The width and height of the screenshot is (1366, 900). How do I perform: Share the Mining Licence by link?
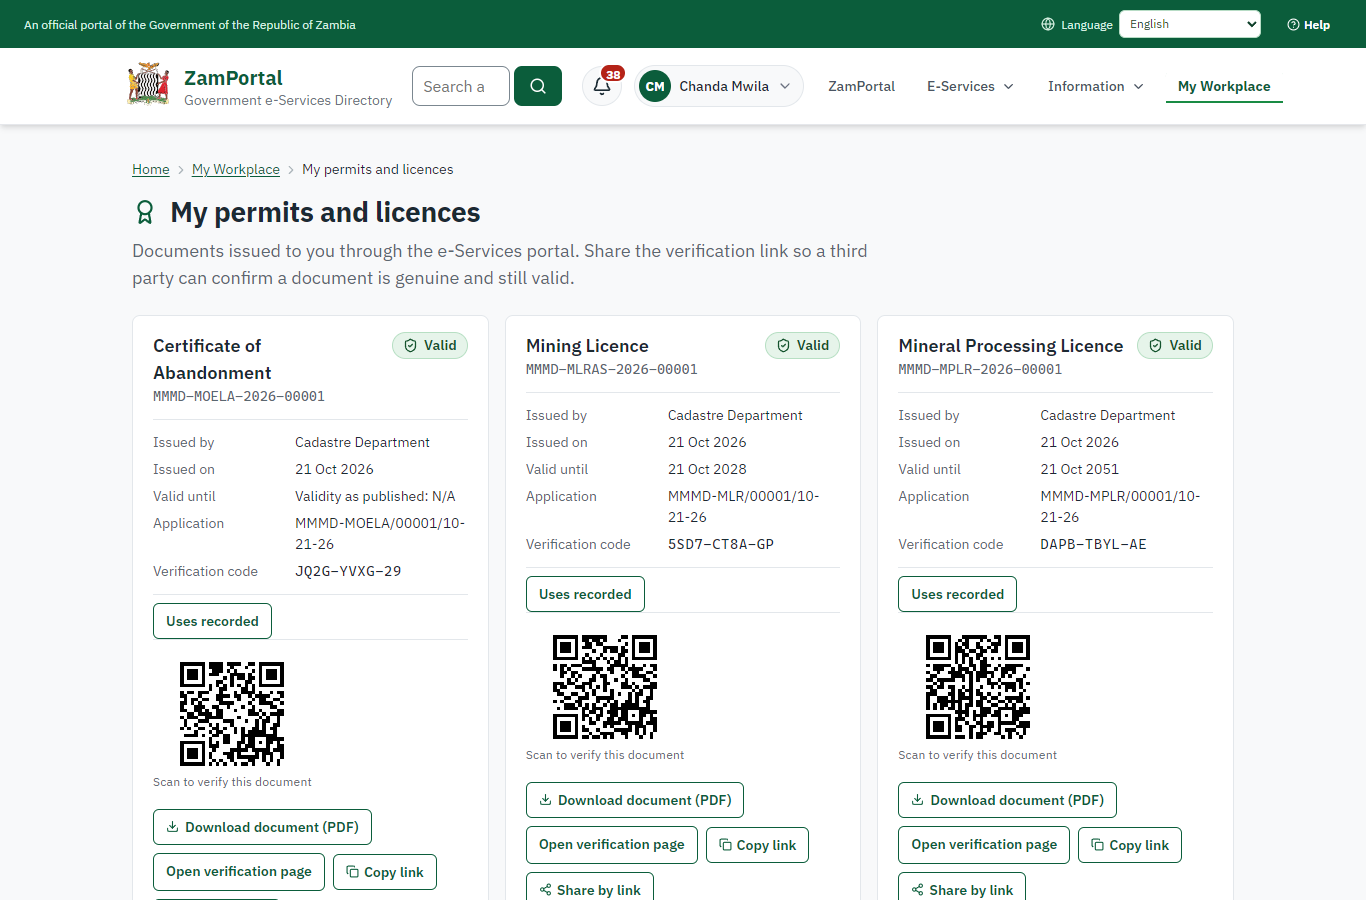click(x=590, y=888)
